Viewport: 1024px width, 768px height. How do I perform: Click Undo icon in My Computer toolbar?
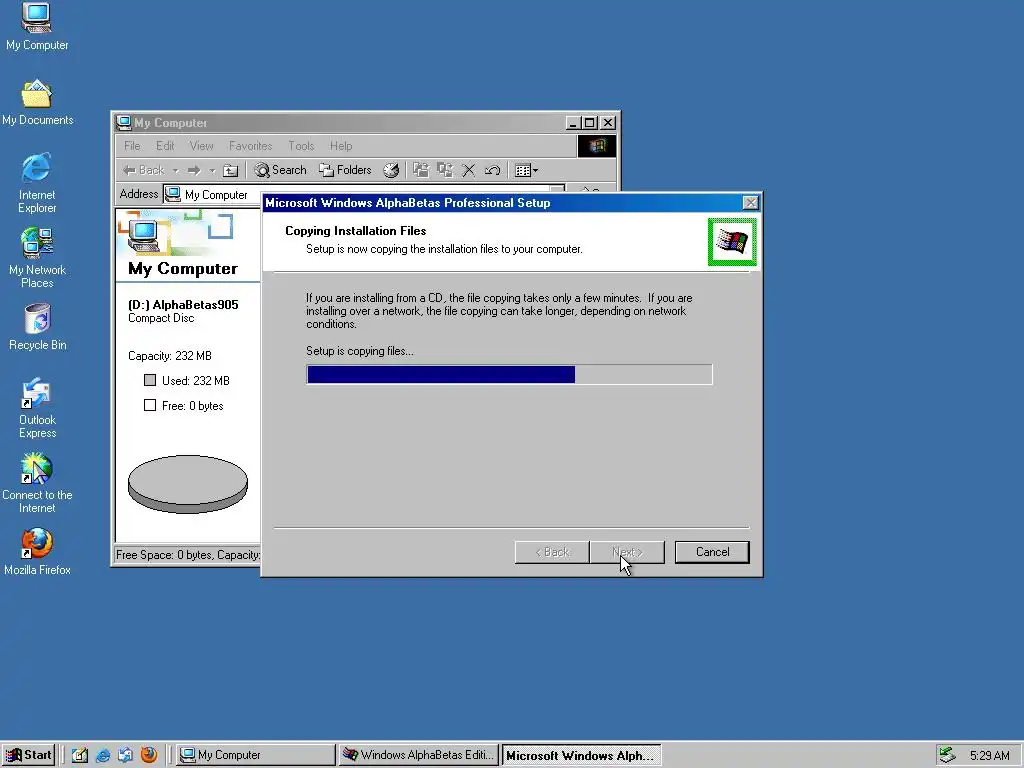[x=492, y=170]
